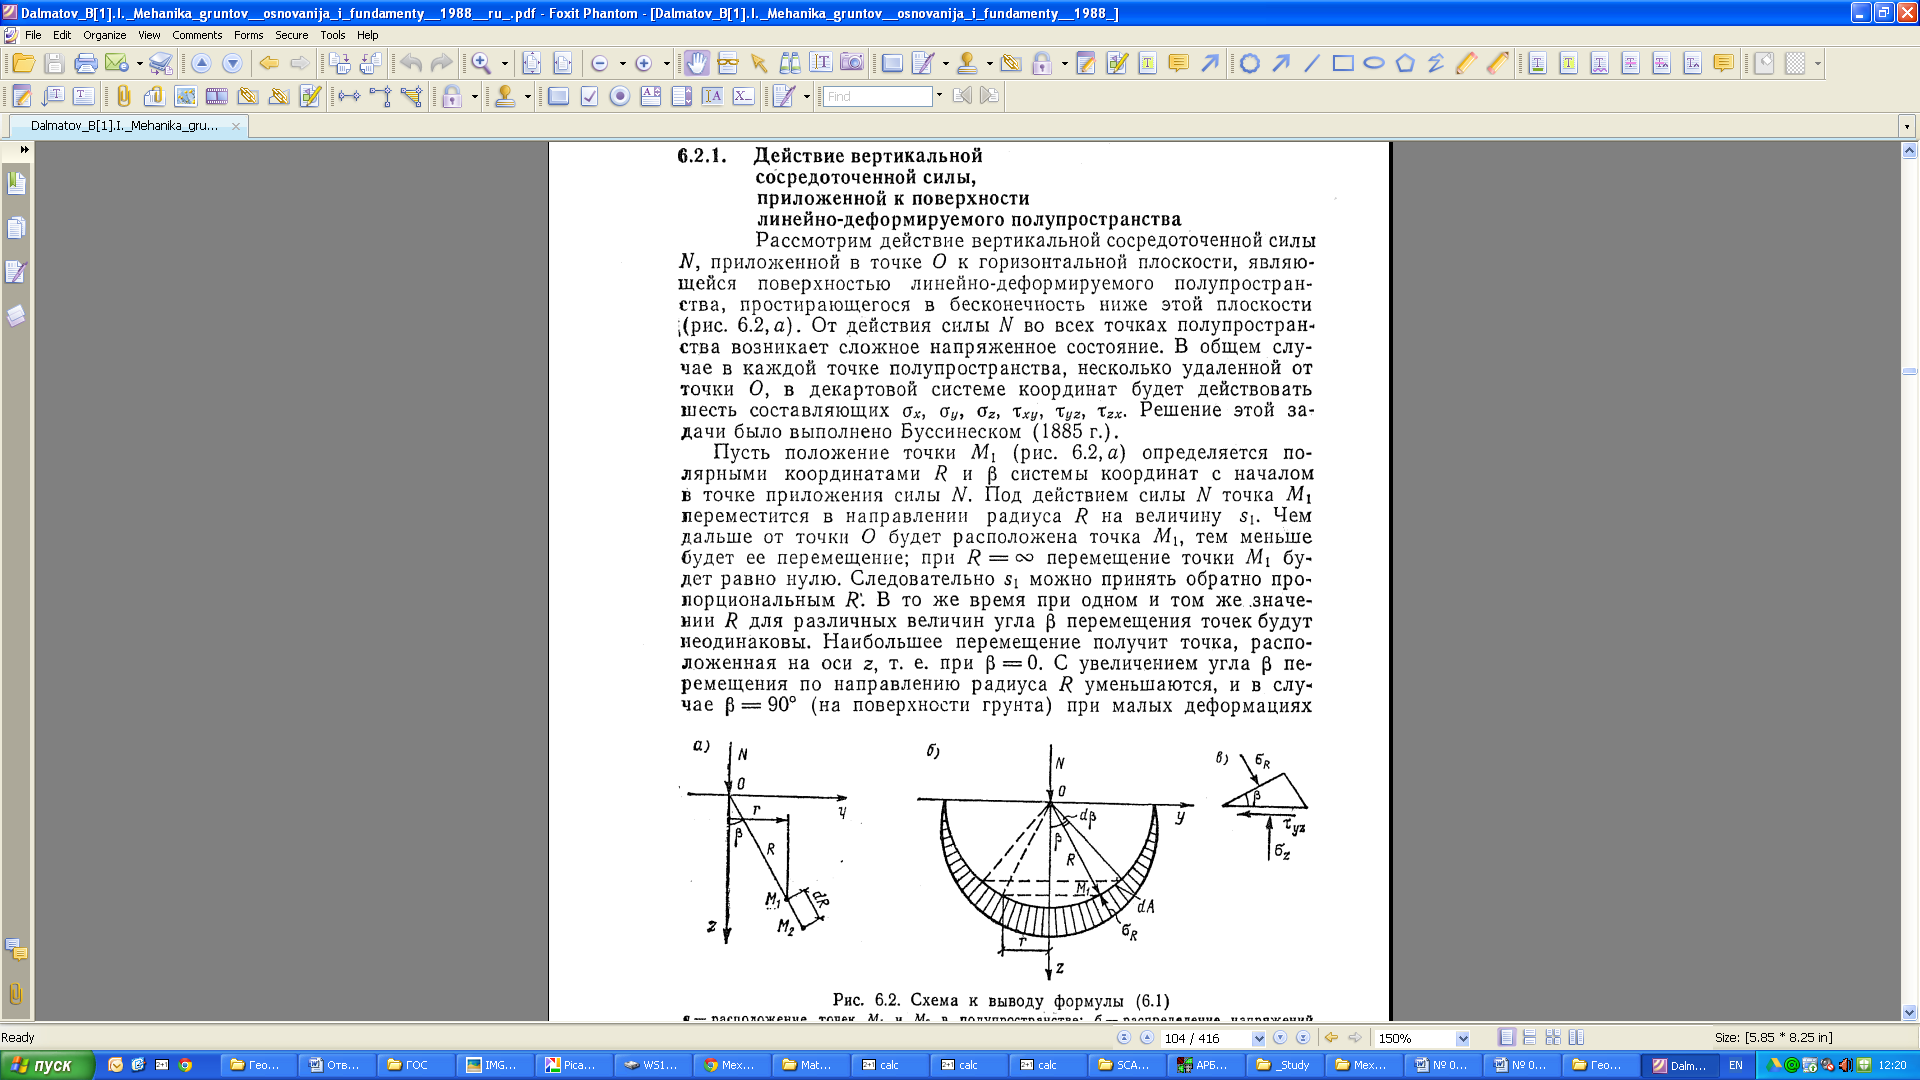This screenshot has height=1080, width=1920.
Task: Open the zoom in dropdown arrow
Action: pyautogui.click(x=666, y=64)
